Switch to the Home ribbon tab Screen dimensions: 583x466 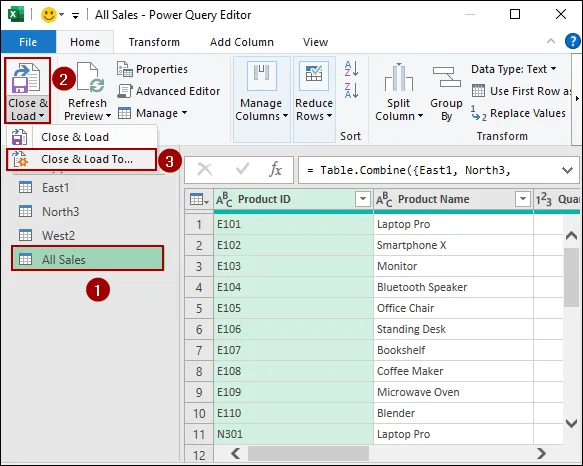point(85,42)
